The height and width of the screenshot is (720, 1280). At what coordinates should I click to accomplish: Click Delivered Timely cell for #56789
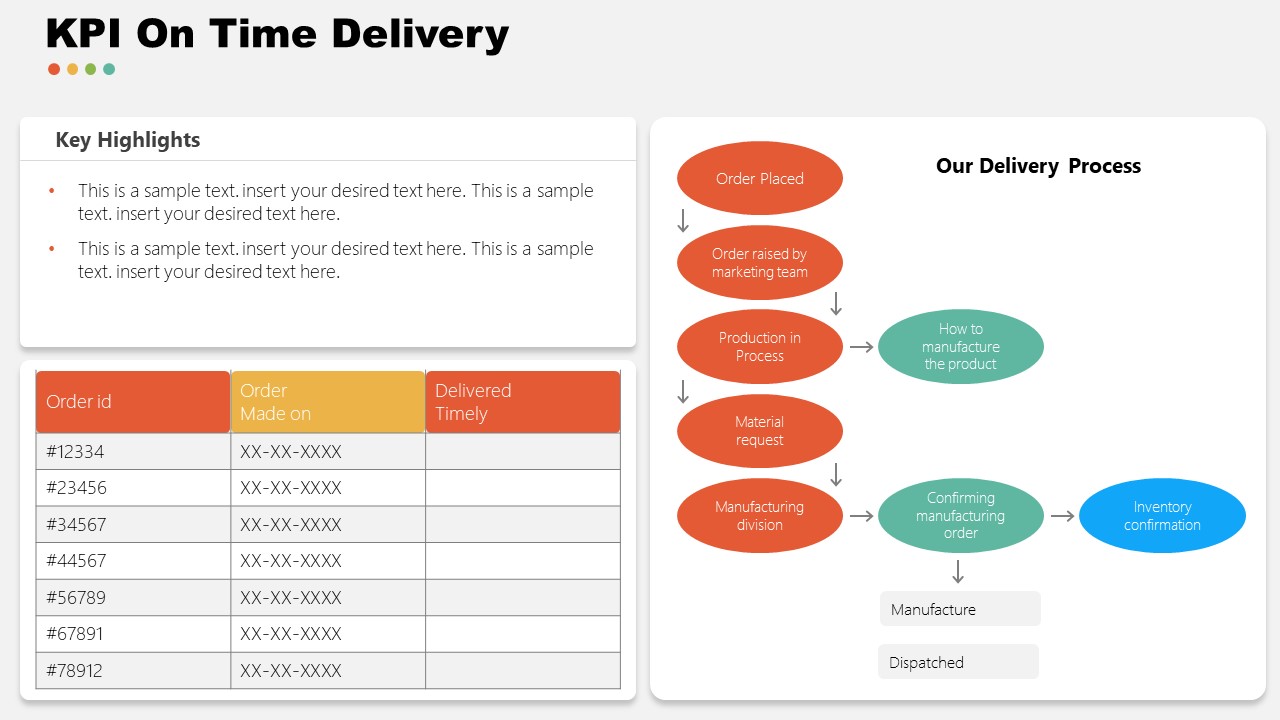pos(523,598)
